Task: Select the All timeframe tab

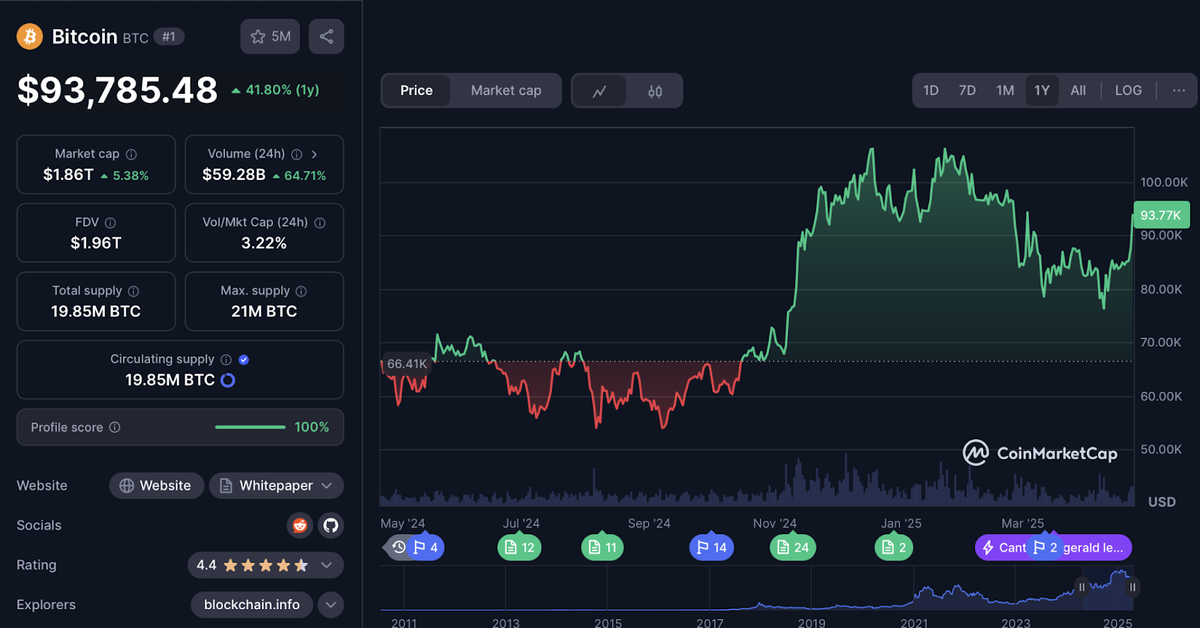Action: (1078, 90)
